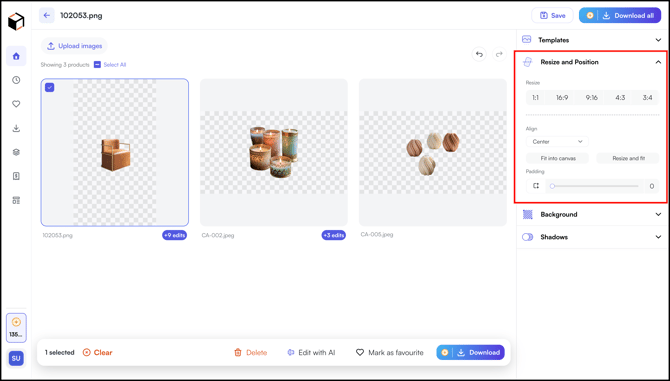Image resolution: width=670 pixels, height=381 pixels.
Task: Open the credits coin widget
Action: (x=16, y=328)
